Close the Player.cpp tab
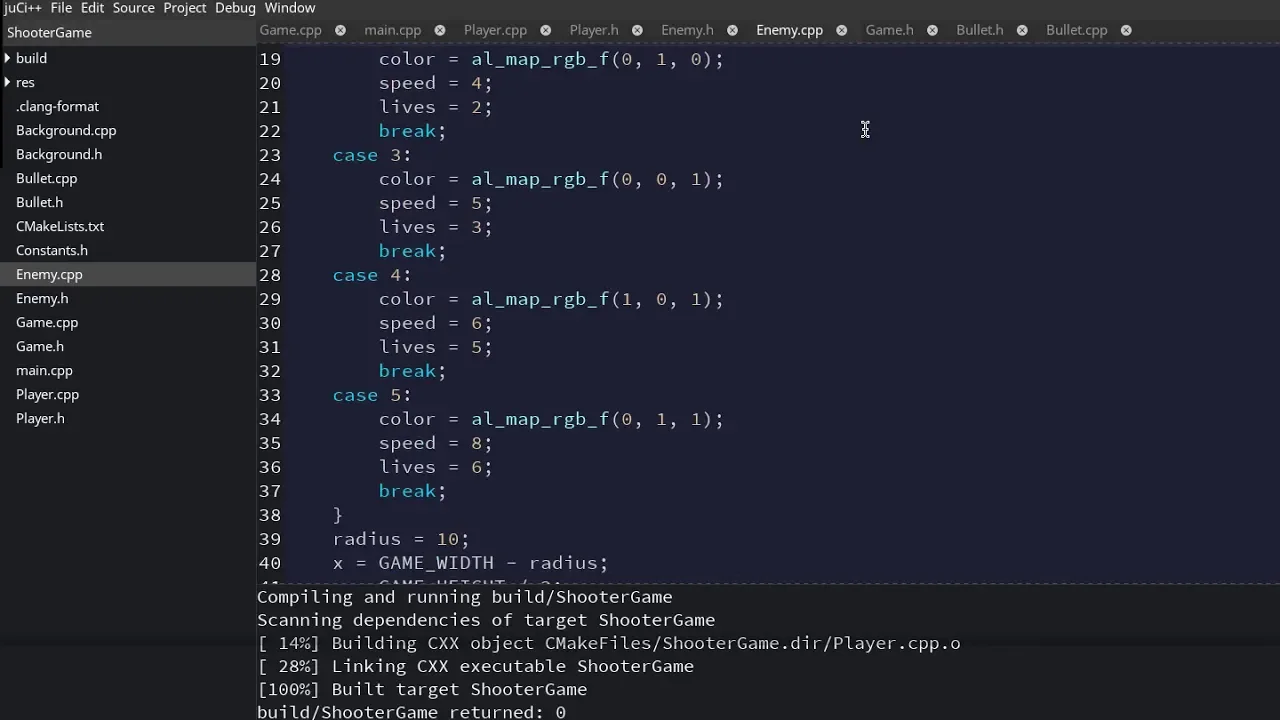This screenshot has width=1280, height=720. click(545, 30)
